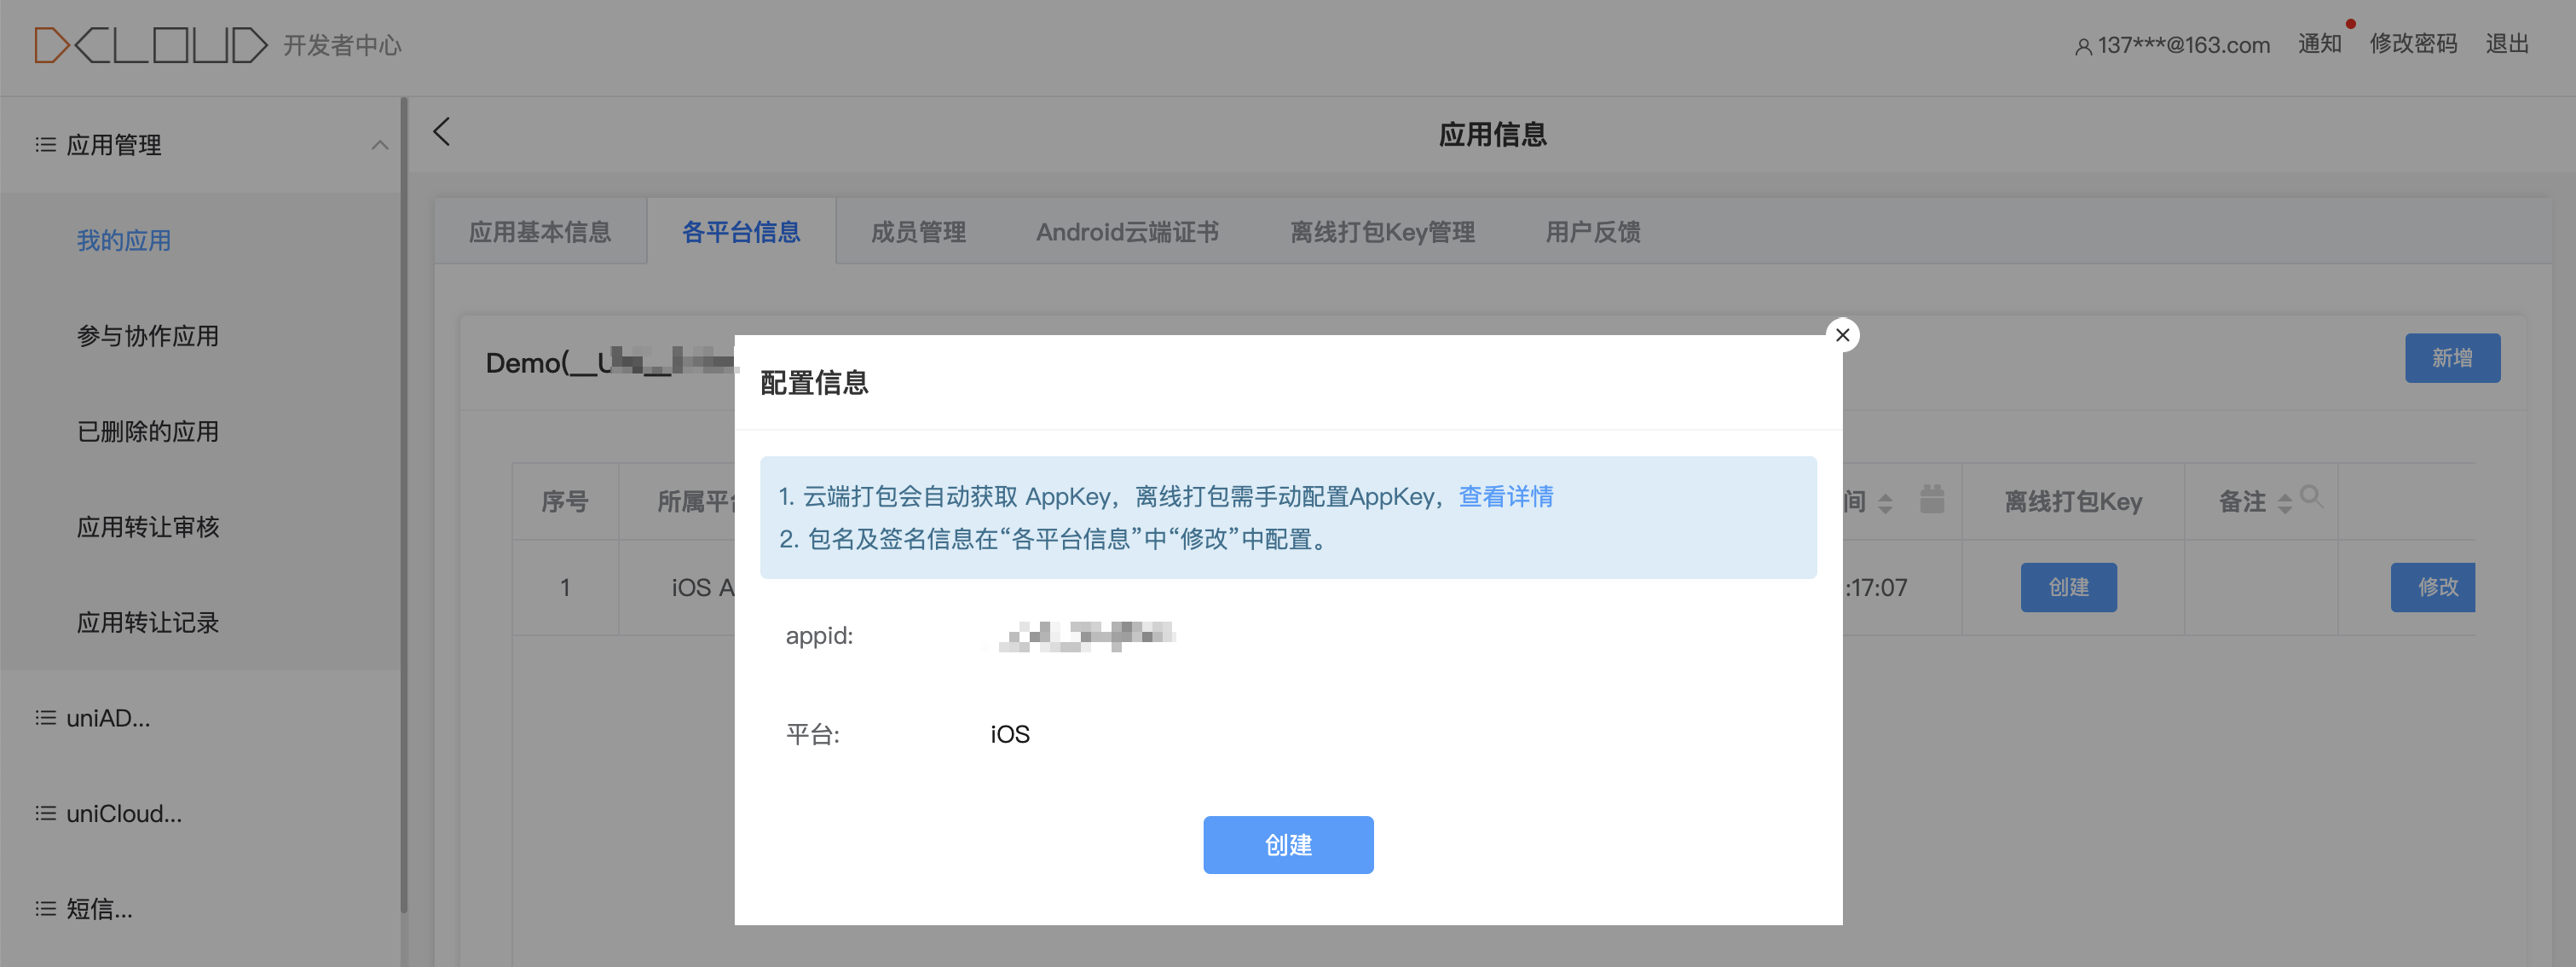Select 参与协作应用 in sidebar

click(148, 336)
